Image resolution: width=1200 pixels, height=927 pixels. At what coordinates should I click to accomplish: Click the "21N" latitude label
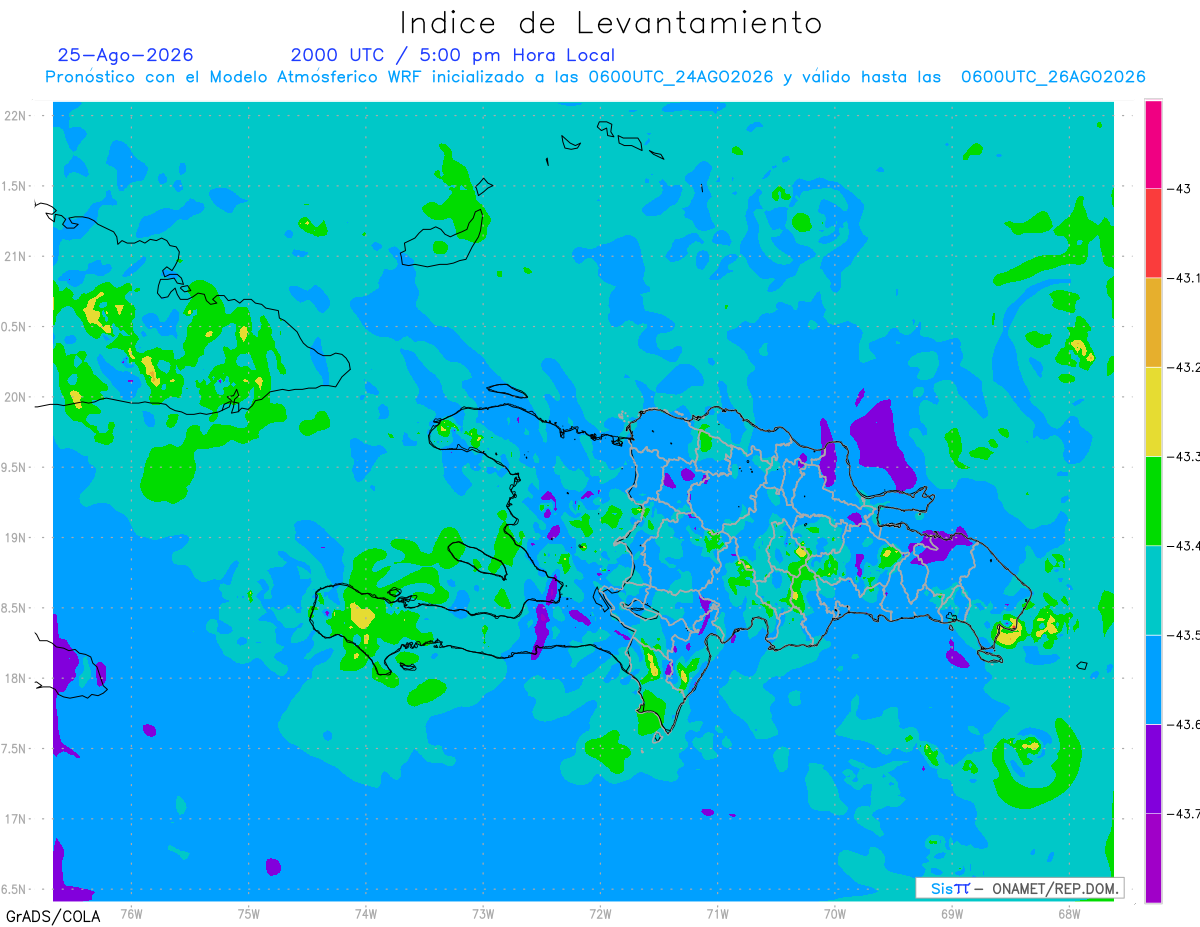point(16,257)
